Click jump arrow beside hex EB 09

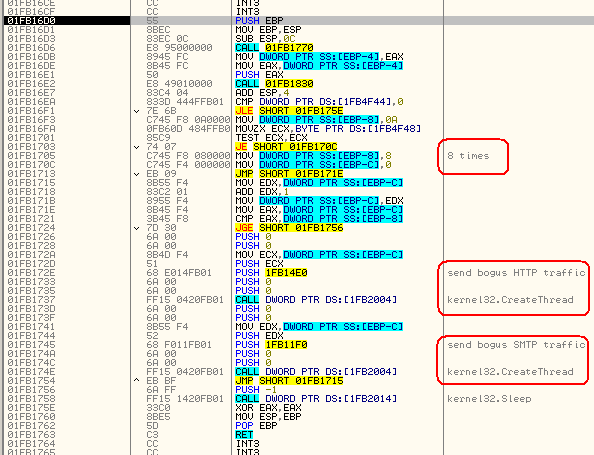pyautogui.click(x=137, y=174)
